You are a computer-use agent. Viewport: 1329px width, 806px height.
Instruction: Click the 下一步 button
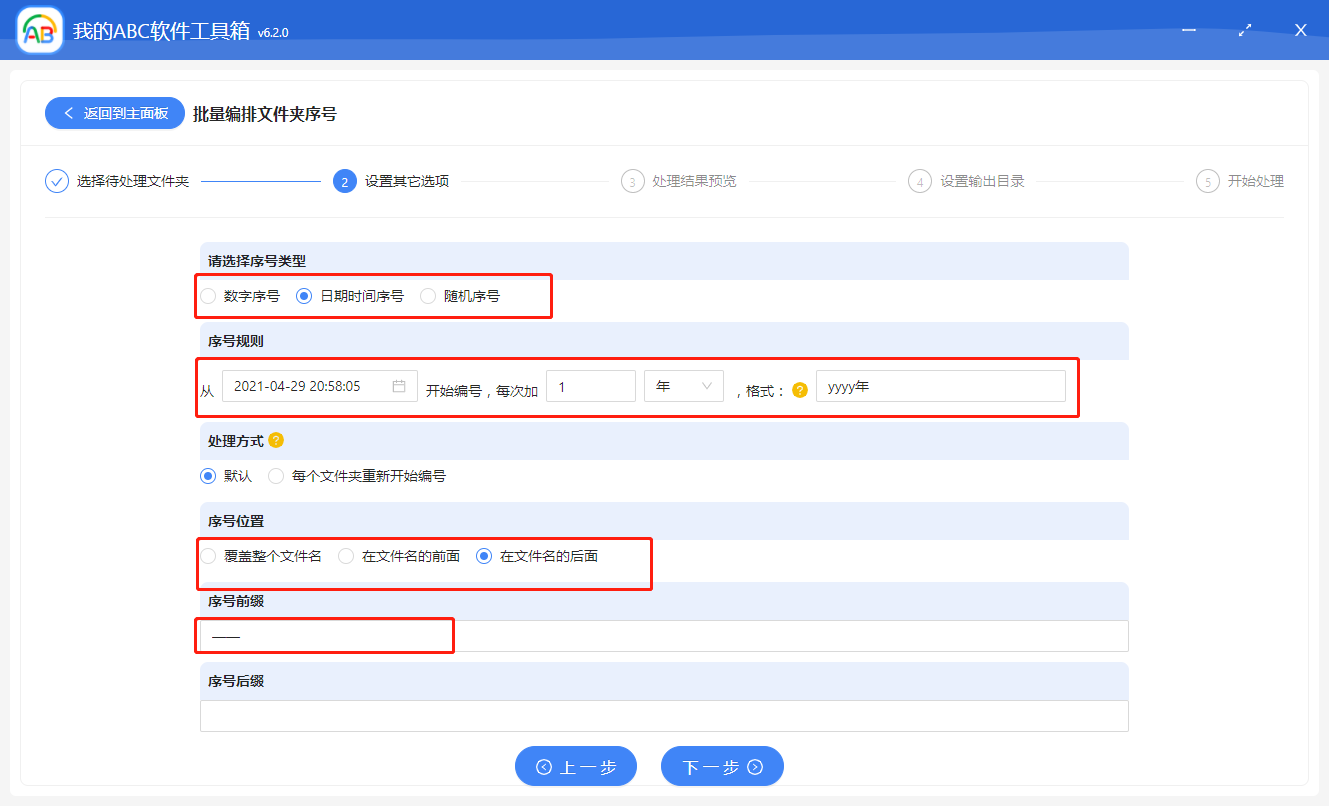pos(722,766)
